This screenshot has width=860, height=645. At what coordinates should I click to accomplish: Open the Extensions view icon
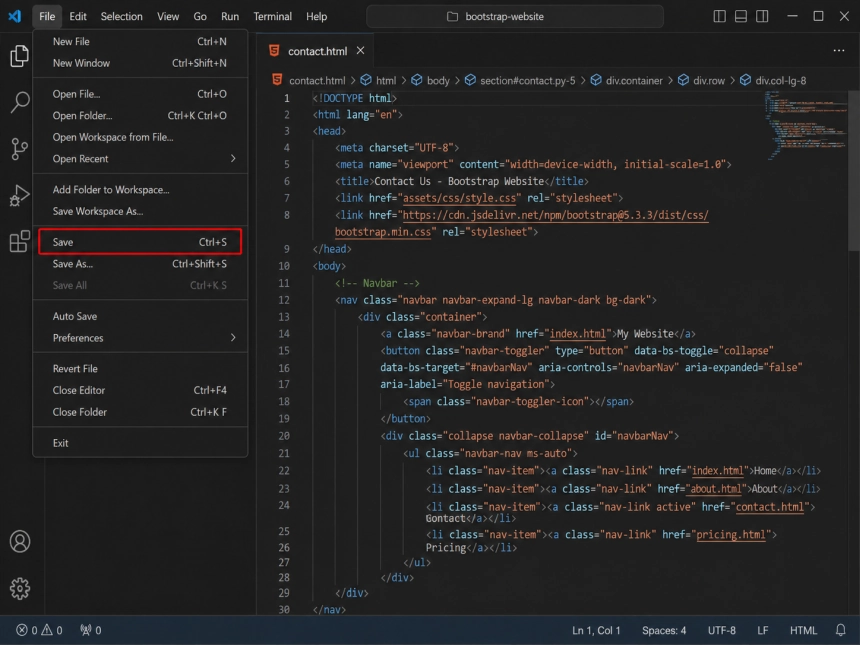[x=19, y=241]
